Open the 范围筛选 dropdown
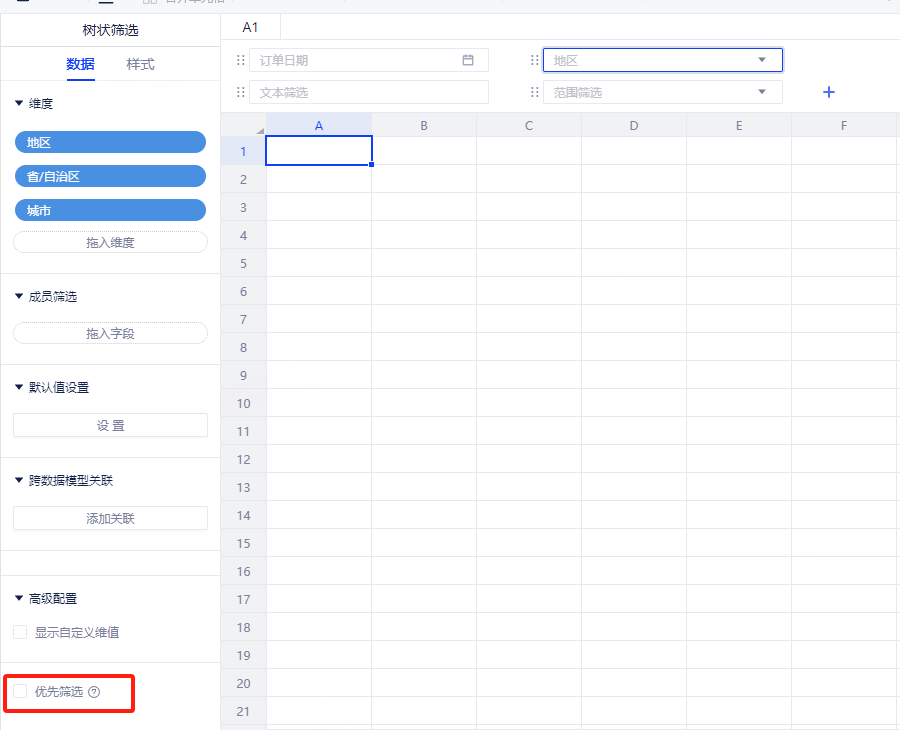 762,92
